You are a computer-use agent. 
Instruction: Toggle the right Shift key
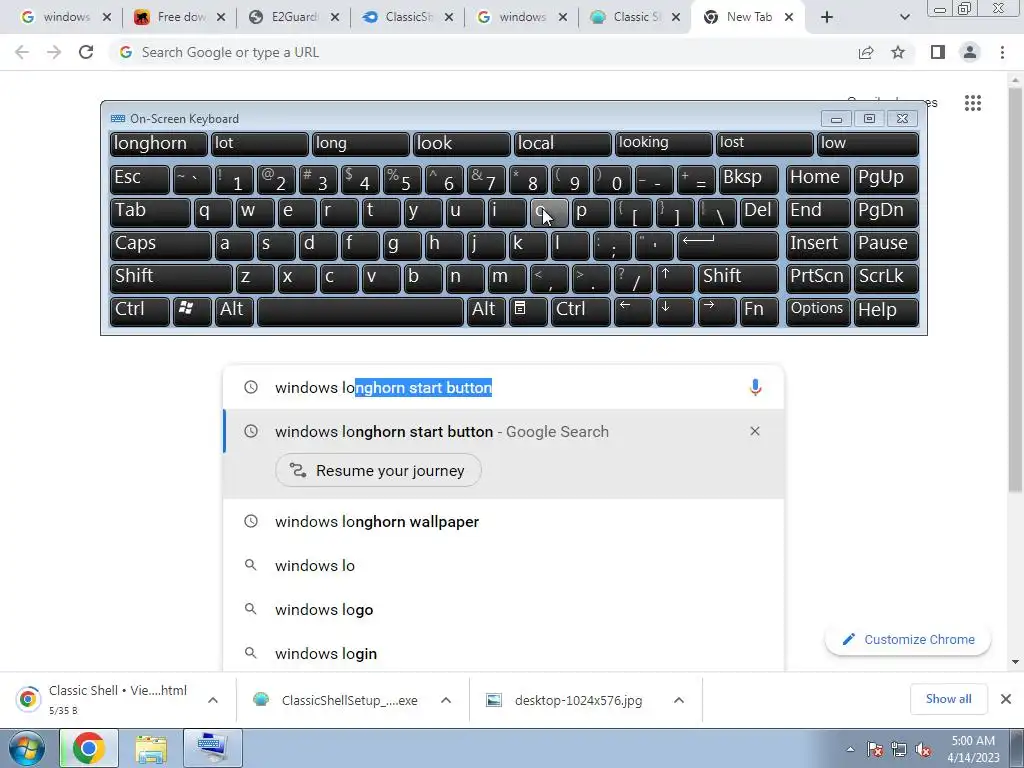pyautogui.click(x=738, y=278)
